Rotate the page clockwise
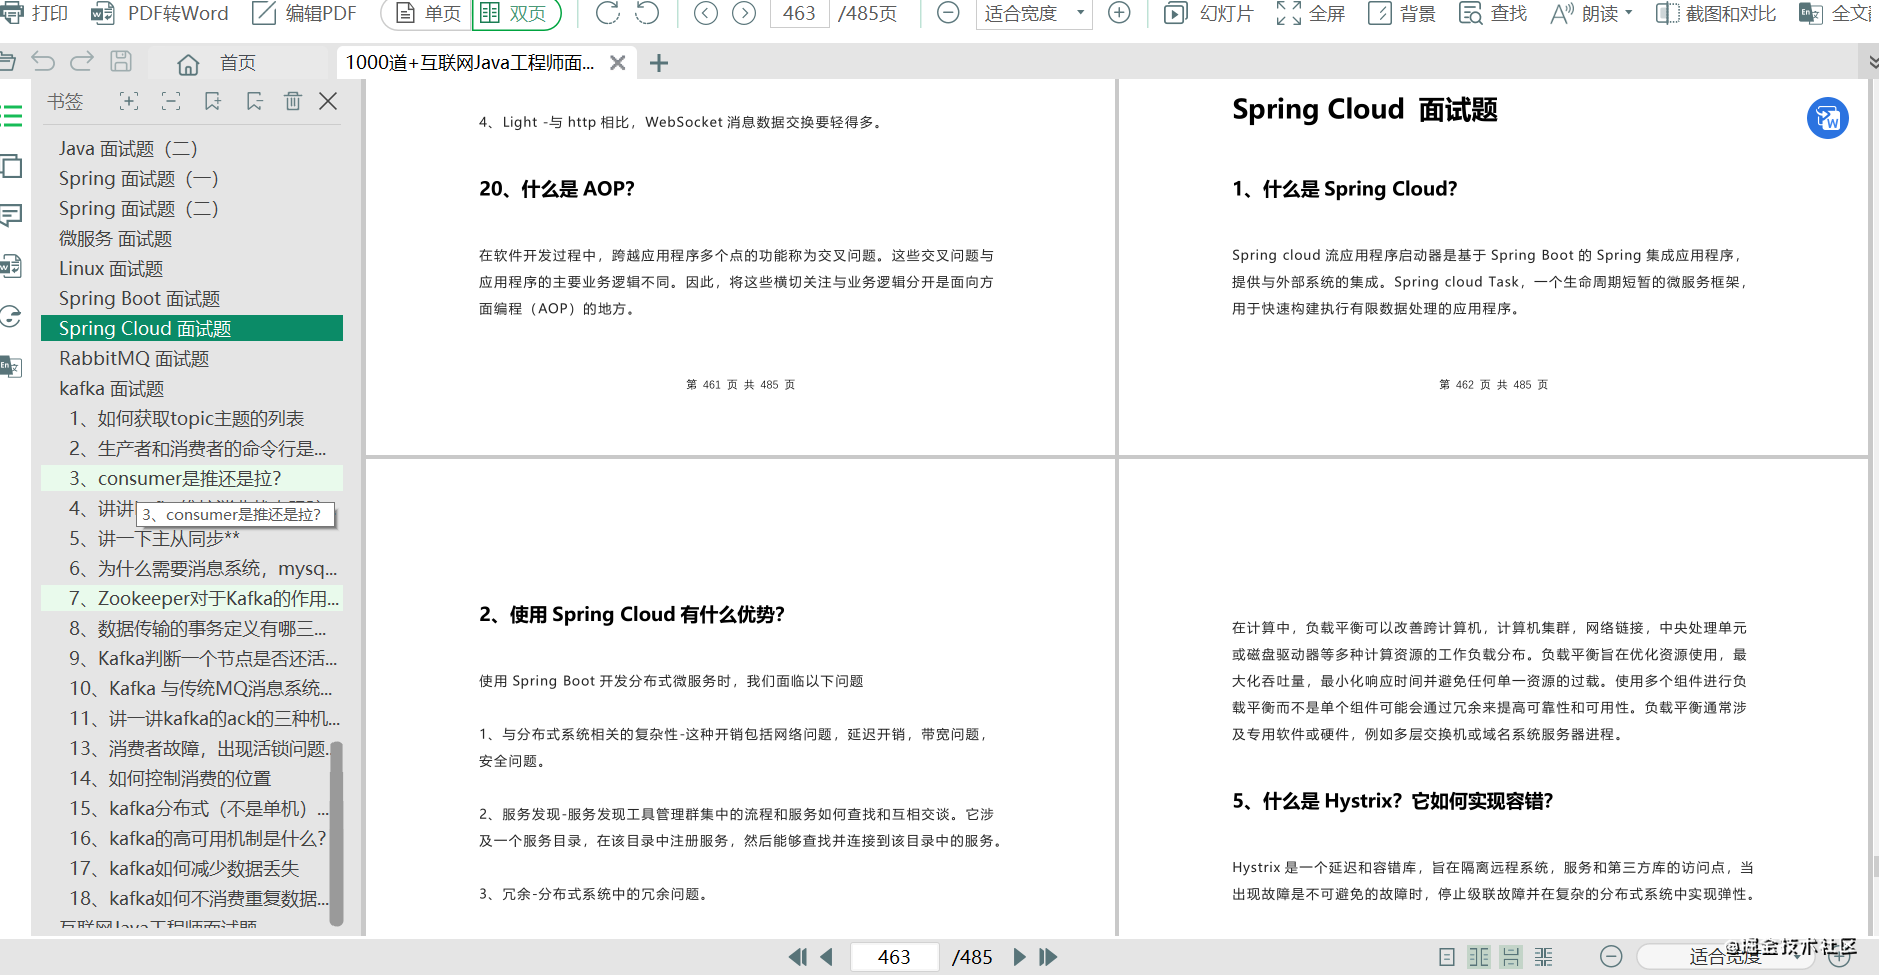The image size is (1879, 975). point(607,13)
